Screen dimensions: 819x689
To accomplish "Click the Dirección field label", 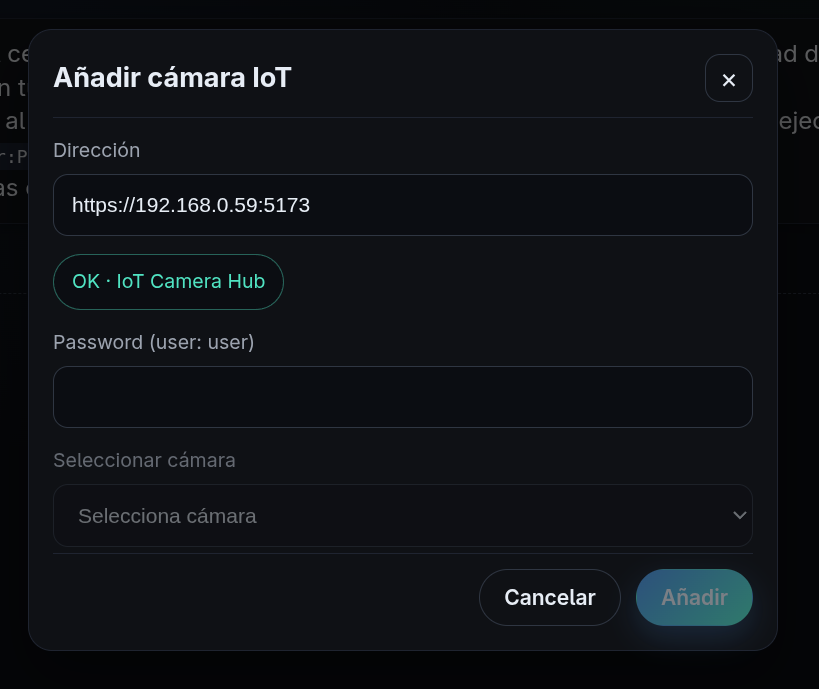I will 96,150.
